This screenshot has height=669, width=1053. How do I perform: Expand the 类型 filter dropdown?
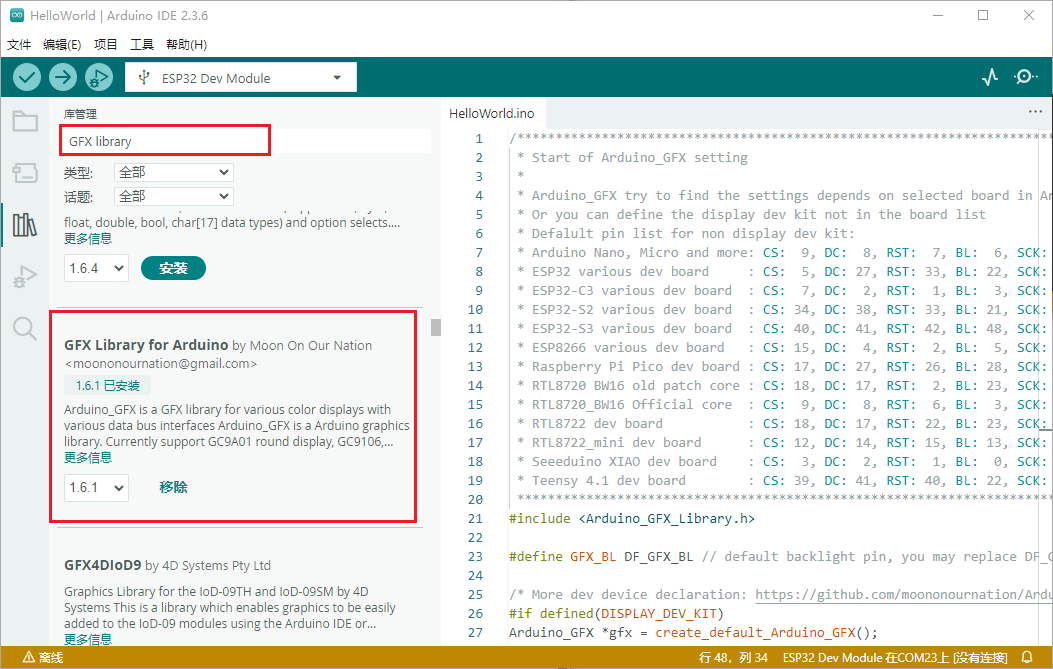coord(173,173)
